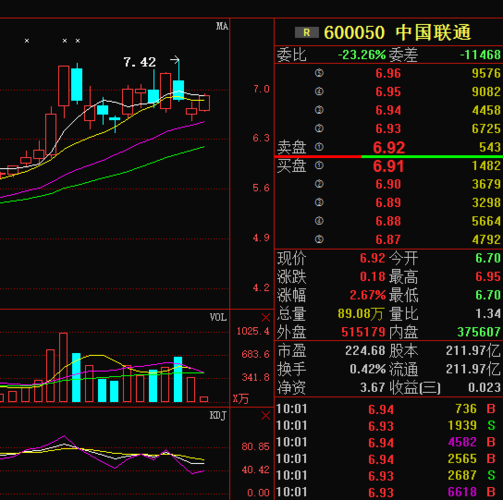Click the MA label on the price chart
503x500 pixels.
click(222, 26)
